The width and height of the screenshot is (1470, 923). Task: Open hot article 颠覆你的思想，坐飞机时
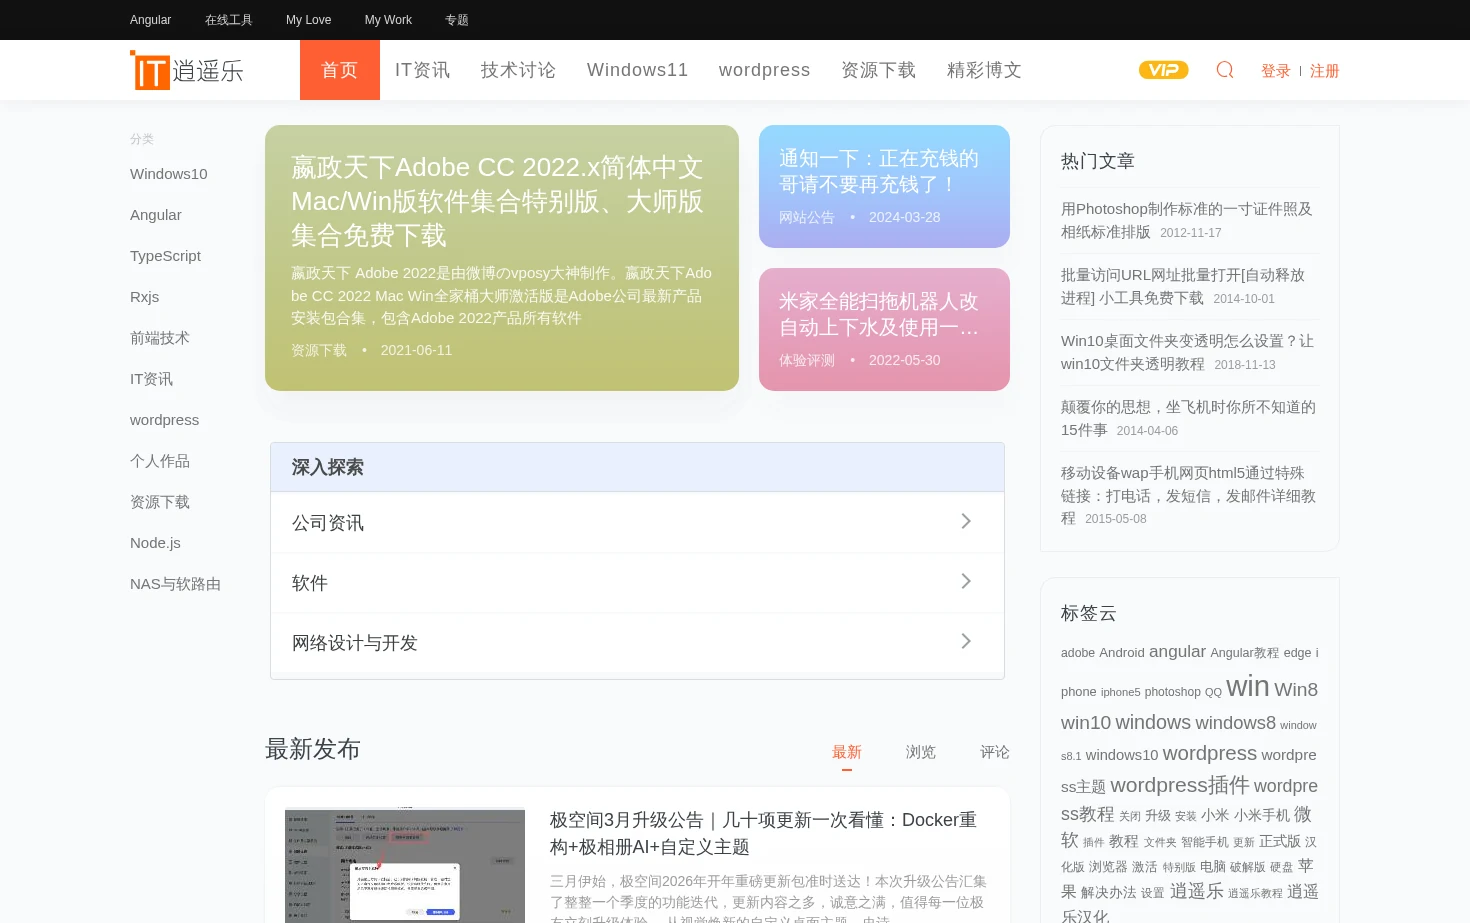point(1188,418)
